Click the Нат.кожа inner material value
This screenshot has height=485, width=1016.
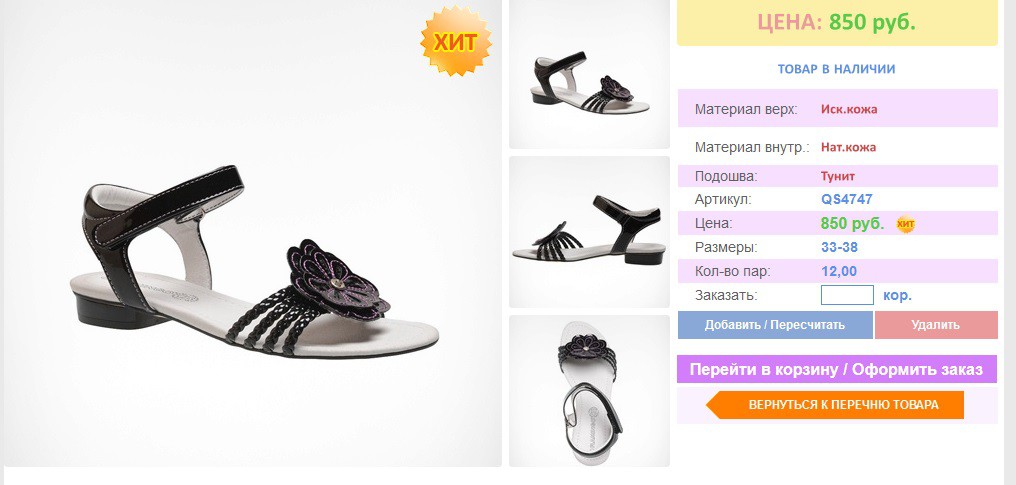click(x=849, y=147)
